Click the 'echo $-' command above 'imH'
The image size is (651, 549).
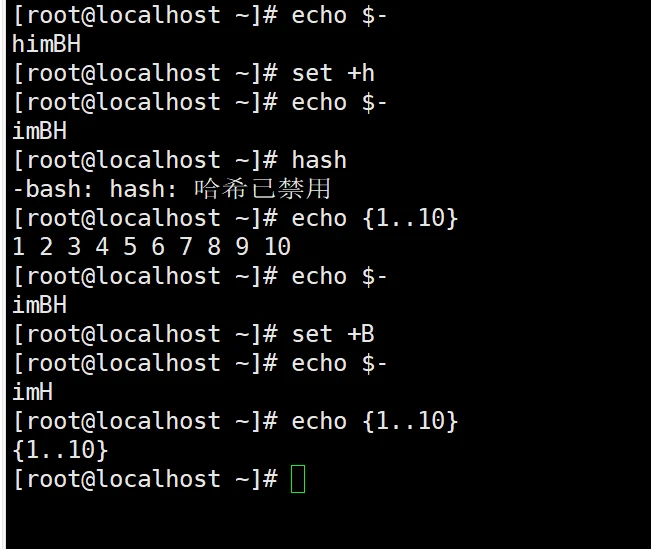coord(339,363)
